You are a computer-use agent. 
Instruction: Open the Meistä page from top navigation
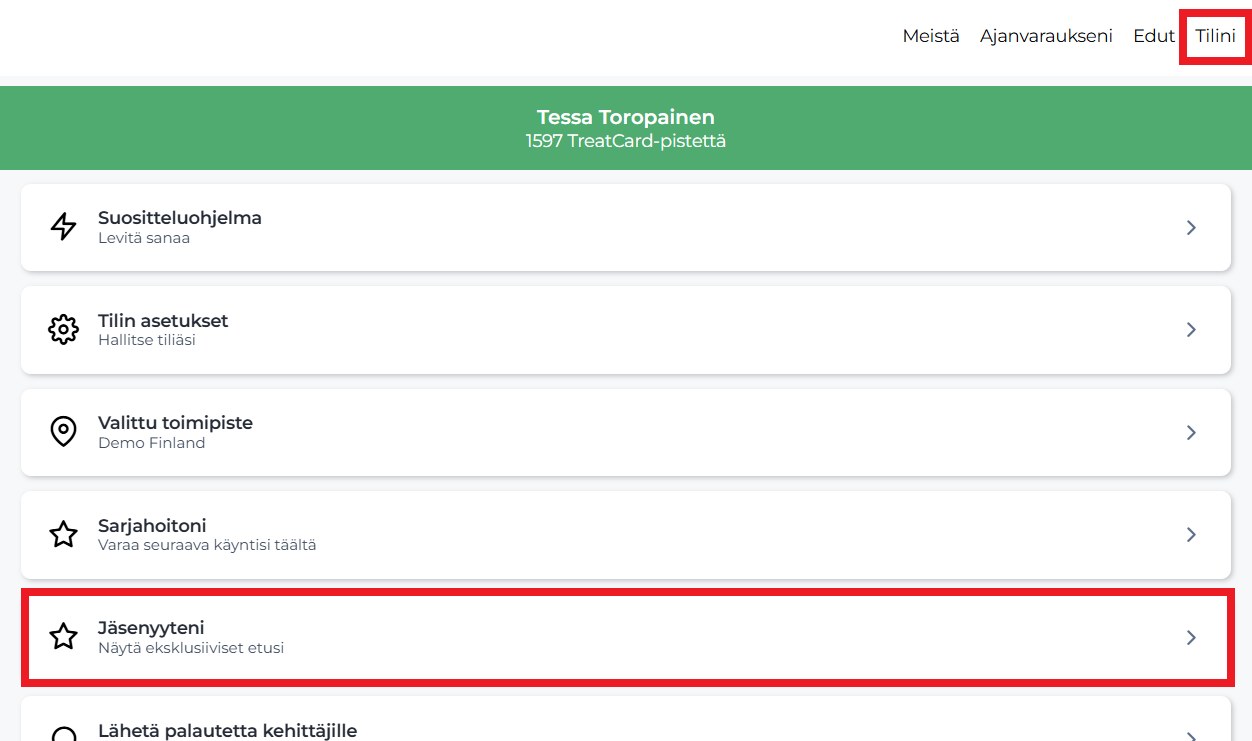point(930,36)
